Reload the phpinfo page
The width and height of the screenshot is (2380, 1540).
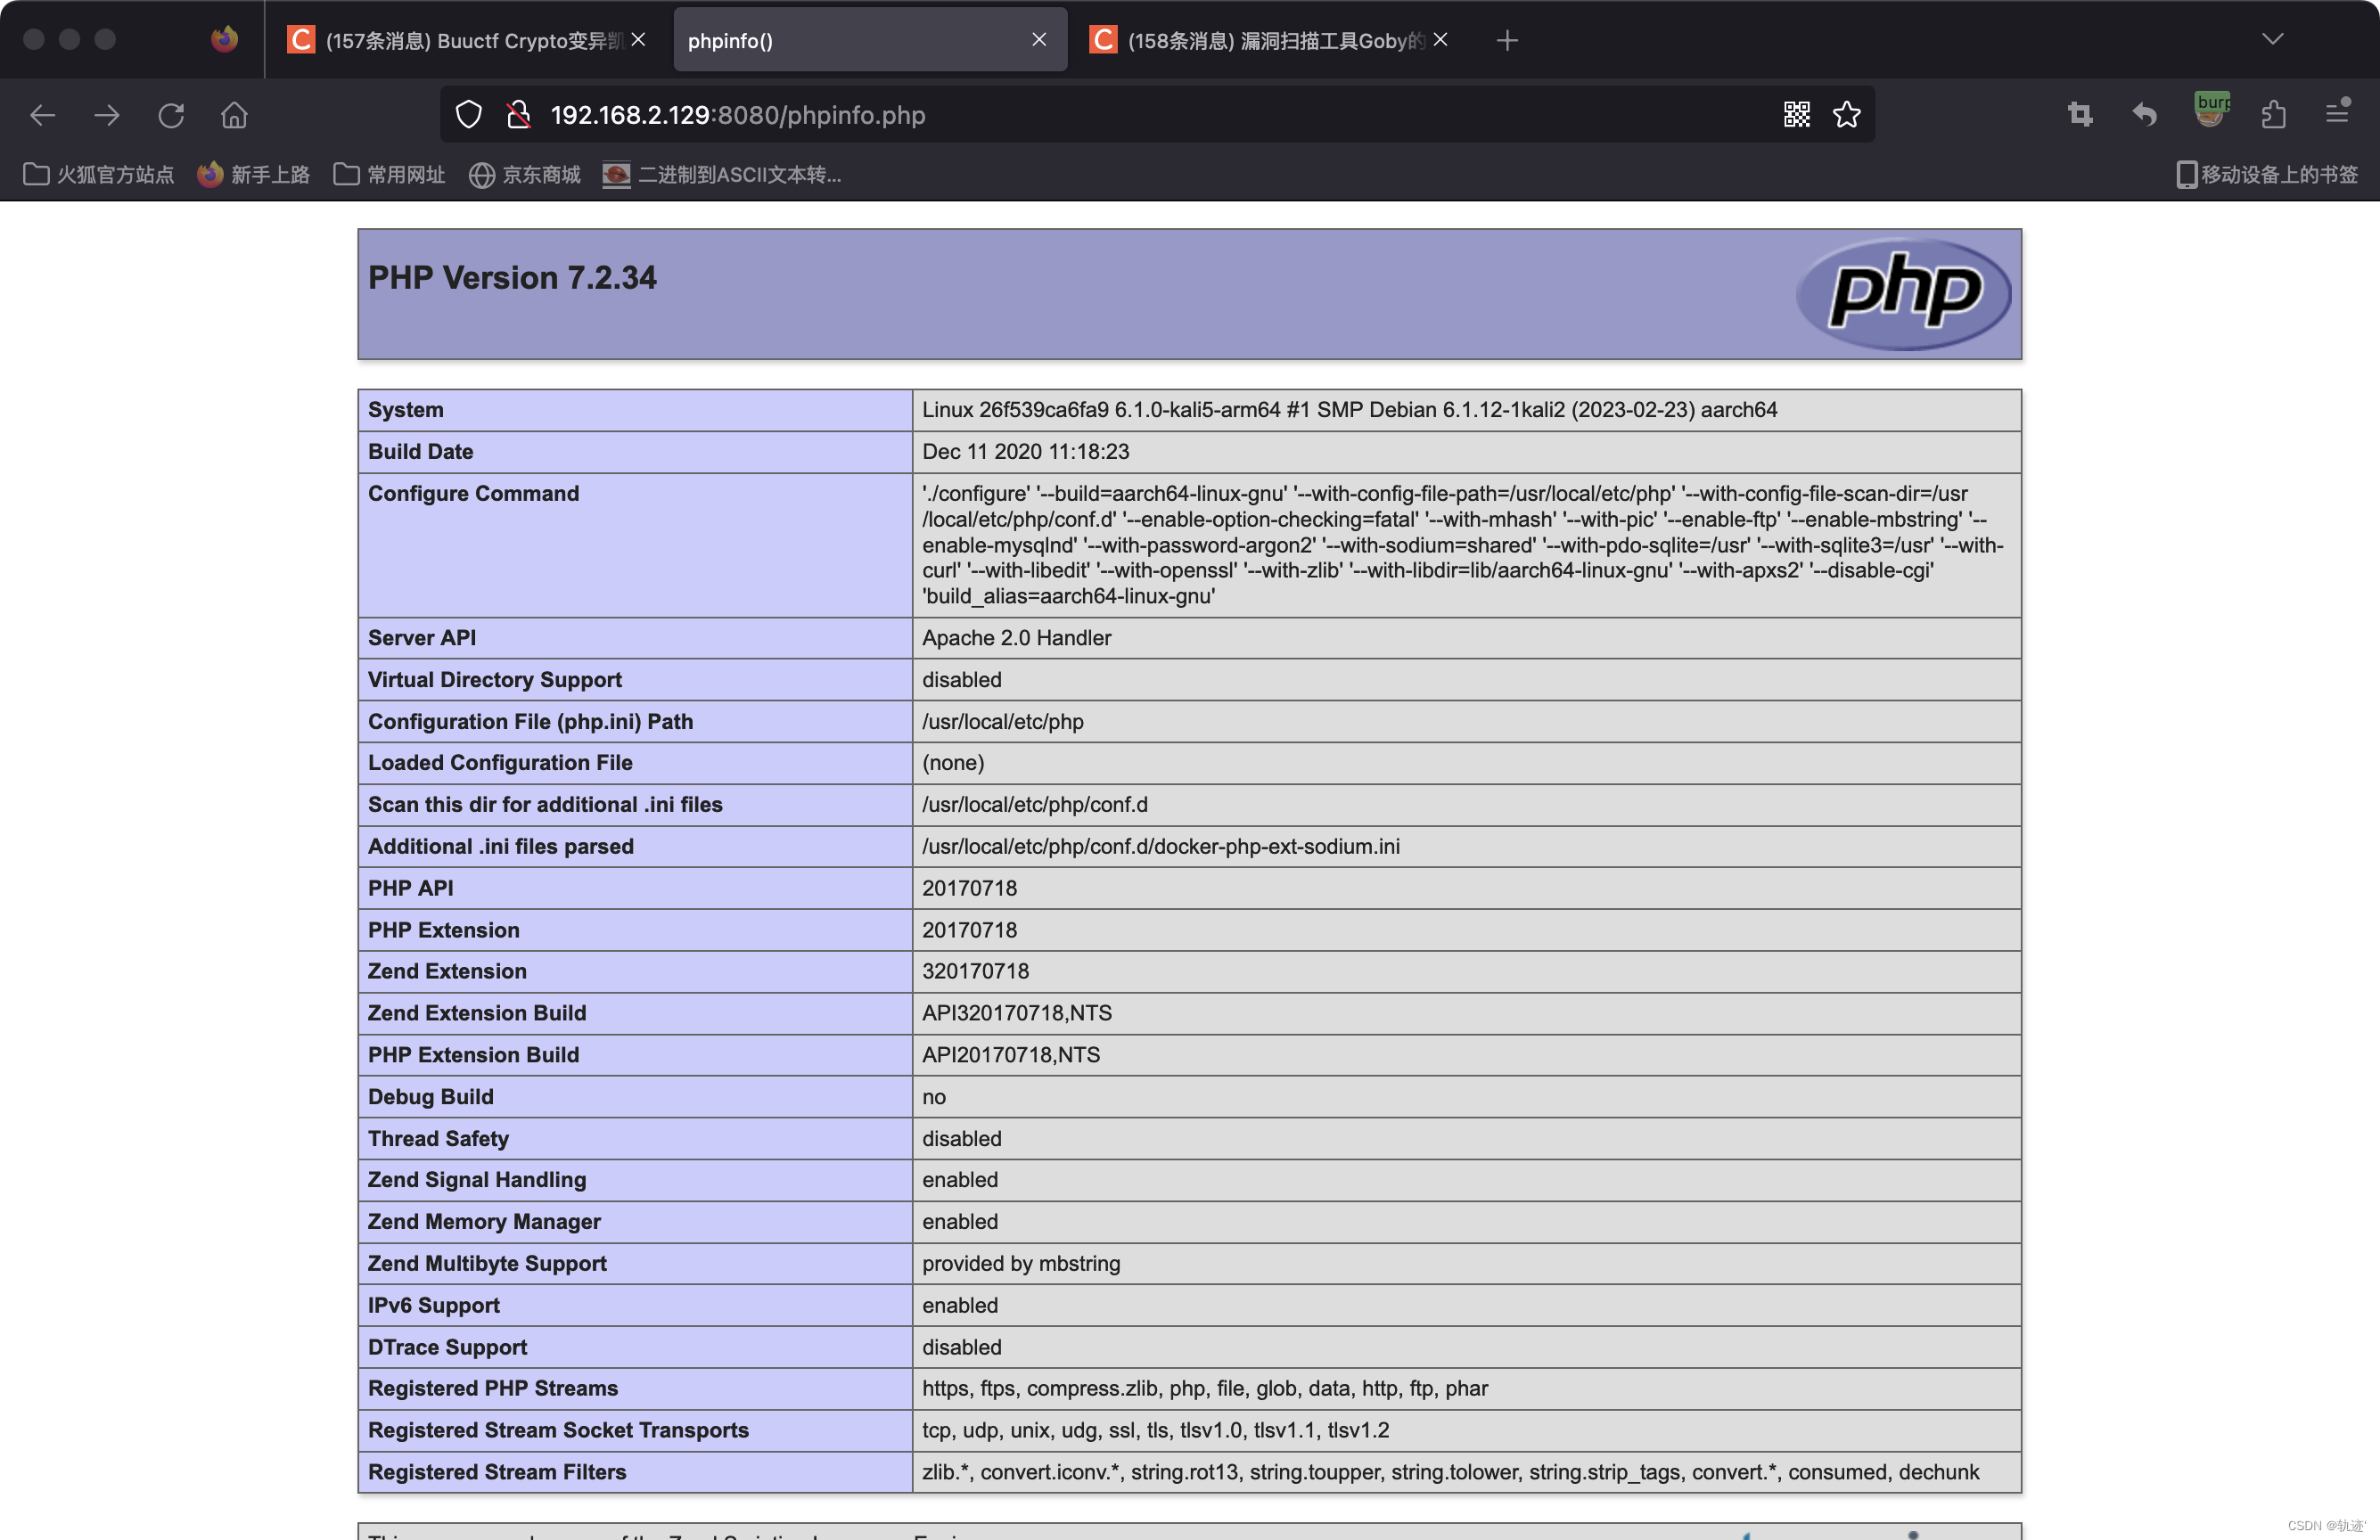[171, 115]
